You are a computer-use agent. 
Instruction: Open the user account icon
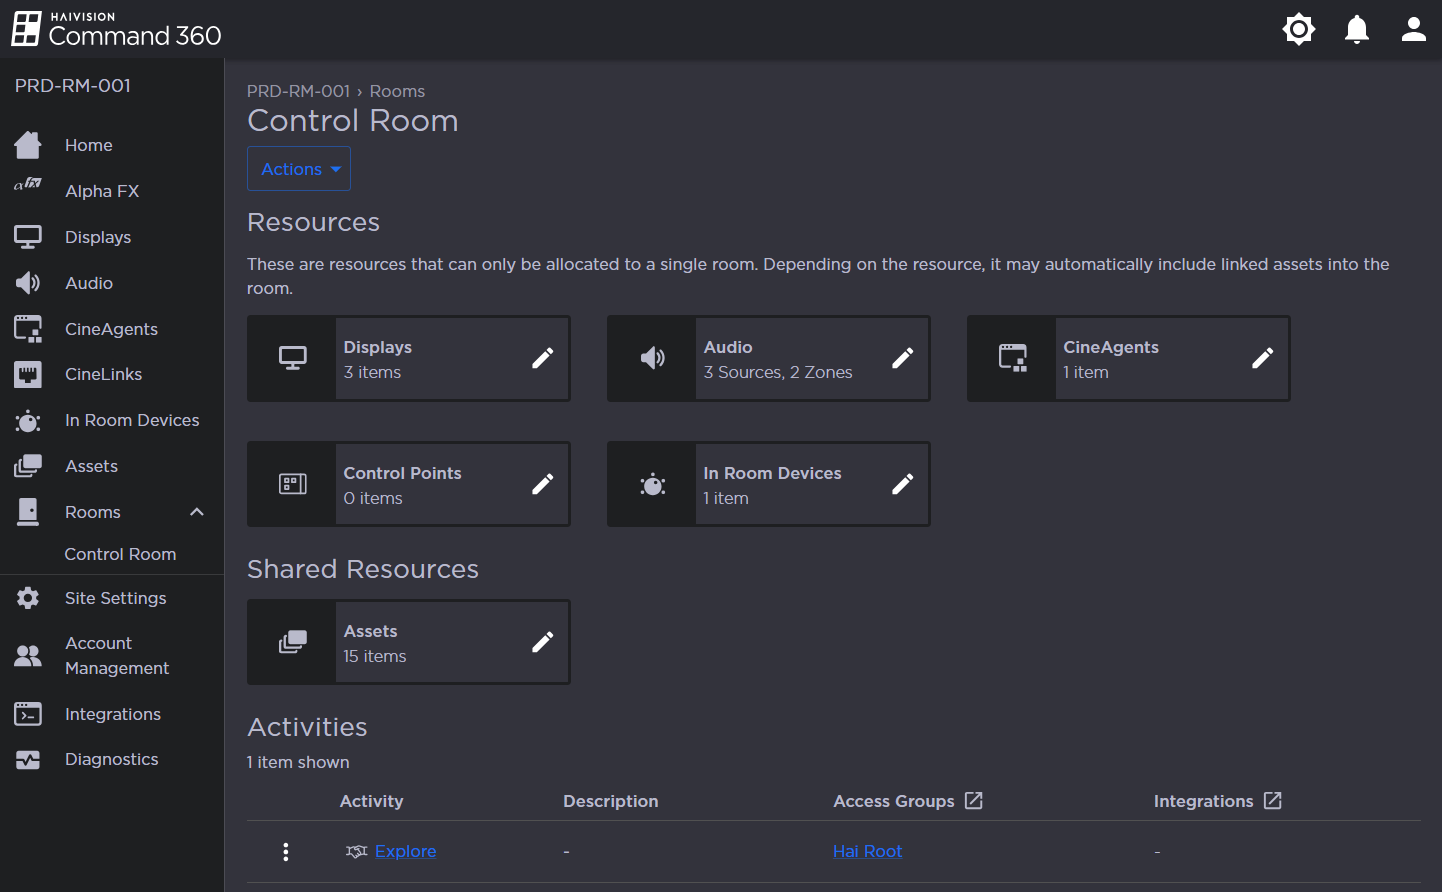tap(1413, 29)
